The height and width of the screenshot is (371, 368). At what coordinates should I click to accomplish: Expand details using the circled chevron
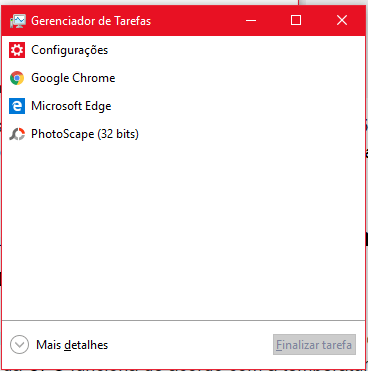pyautogui.click(x=19, y=345)
